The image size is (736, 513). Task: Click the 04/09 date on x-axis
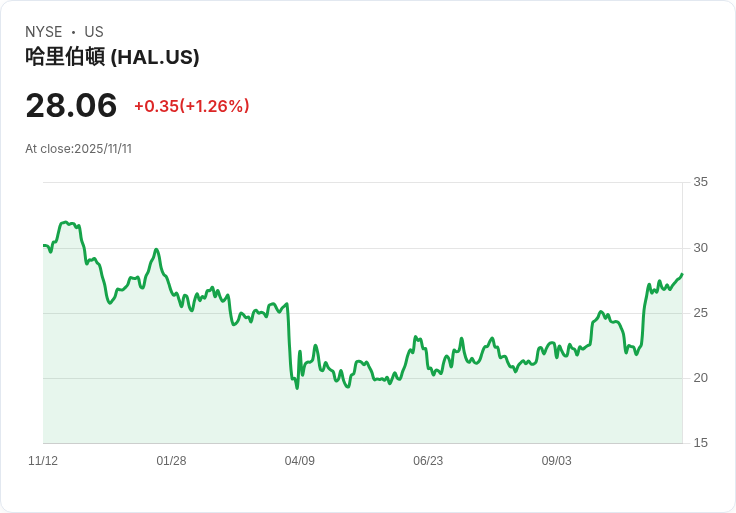tap(299, 461)
